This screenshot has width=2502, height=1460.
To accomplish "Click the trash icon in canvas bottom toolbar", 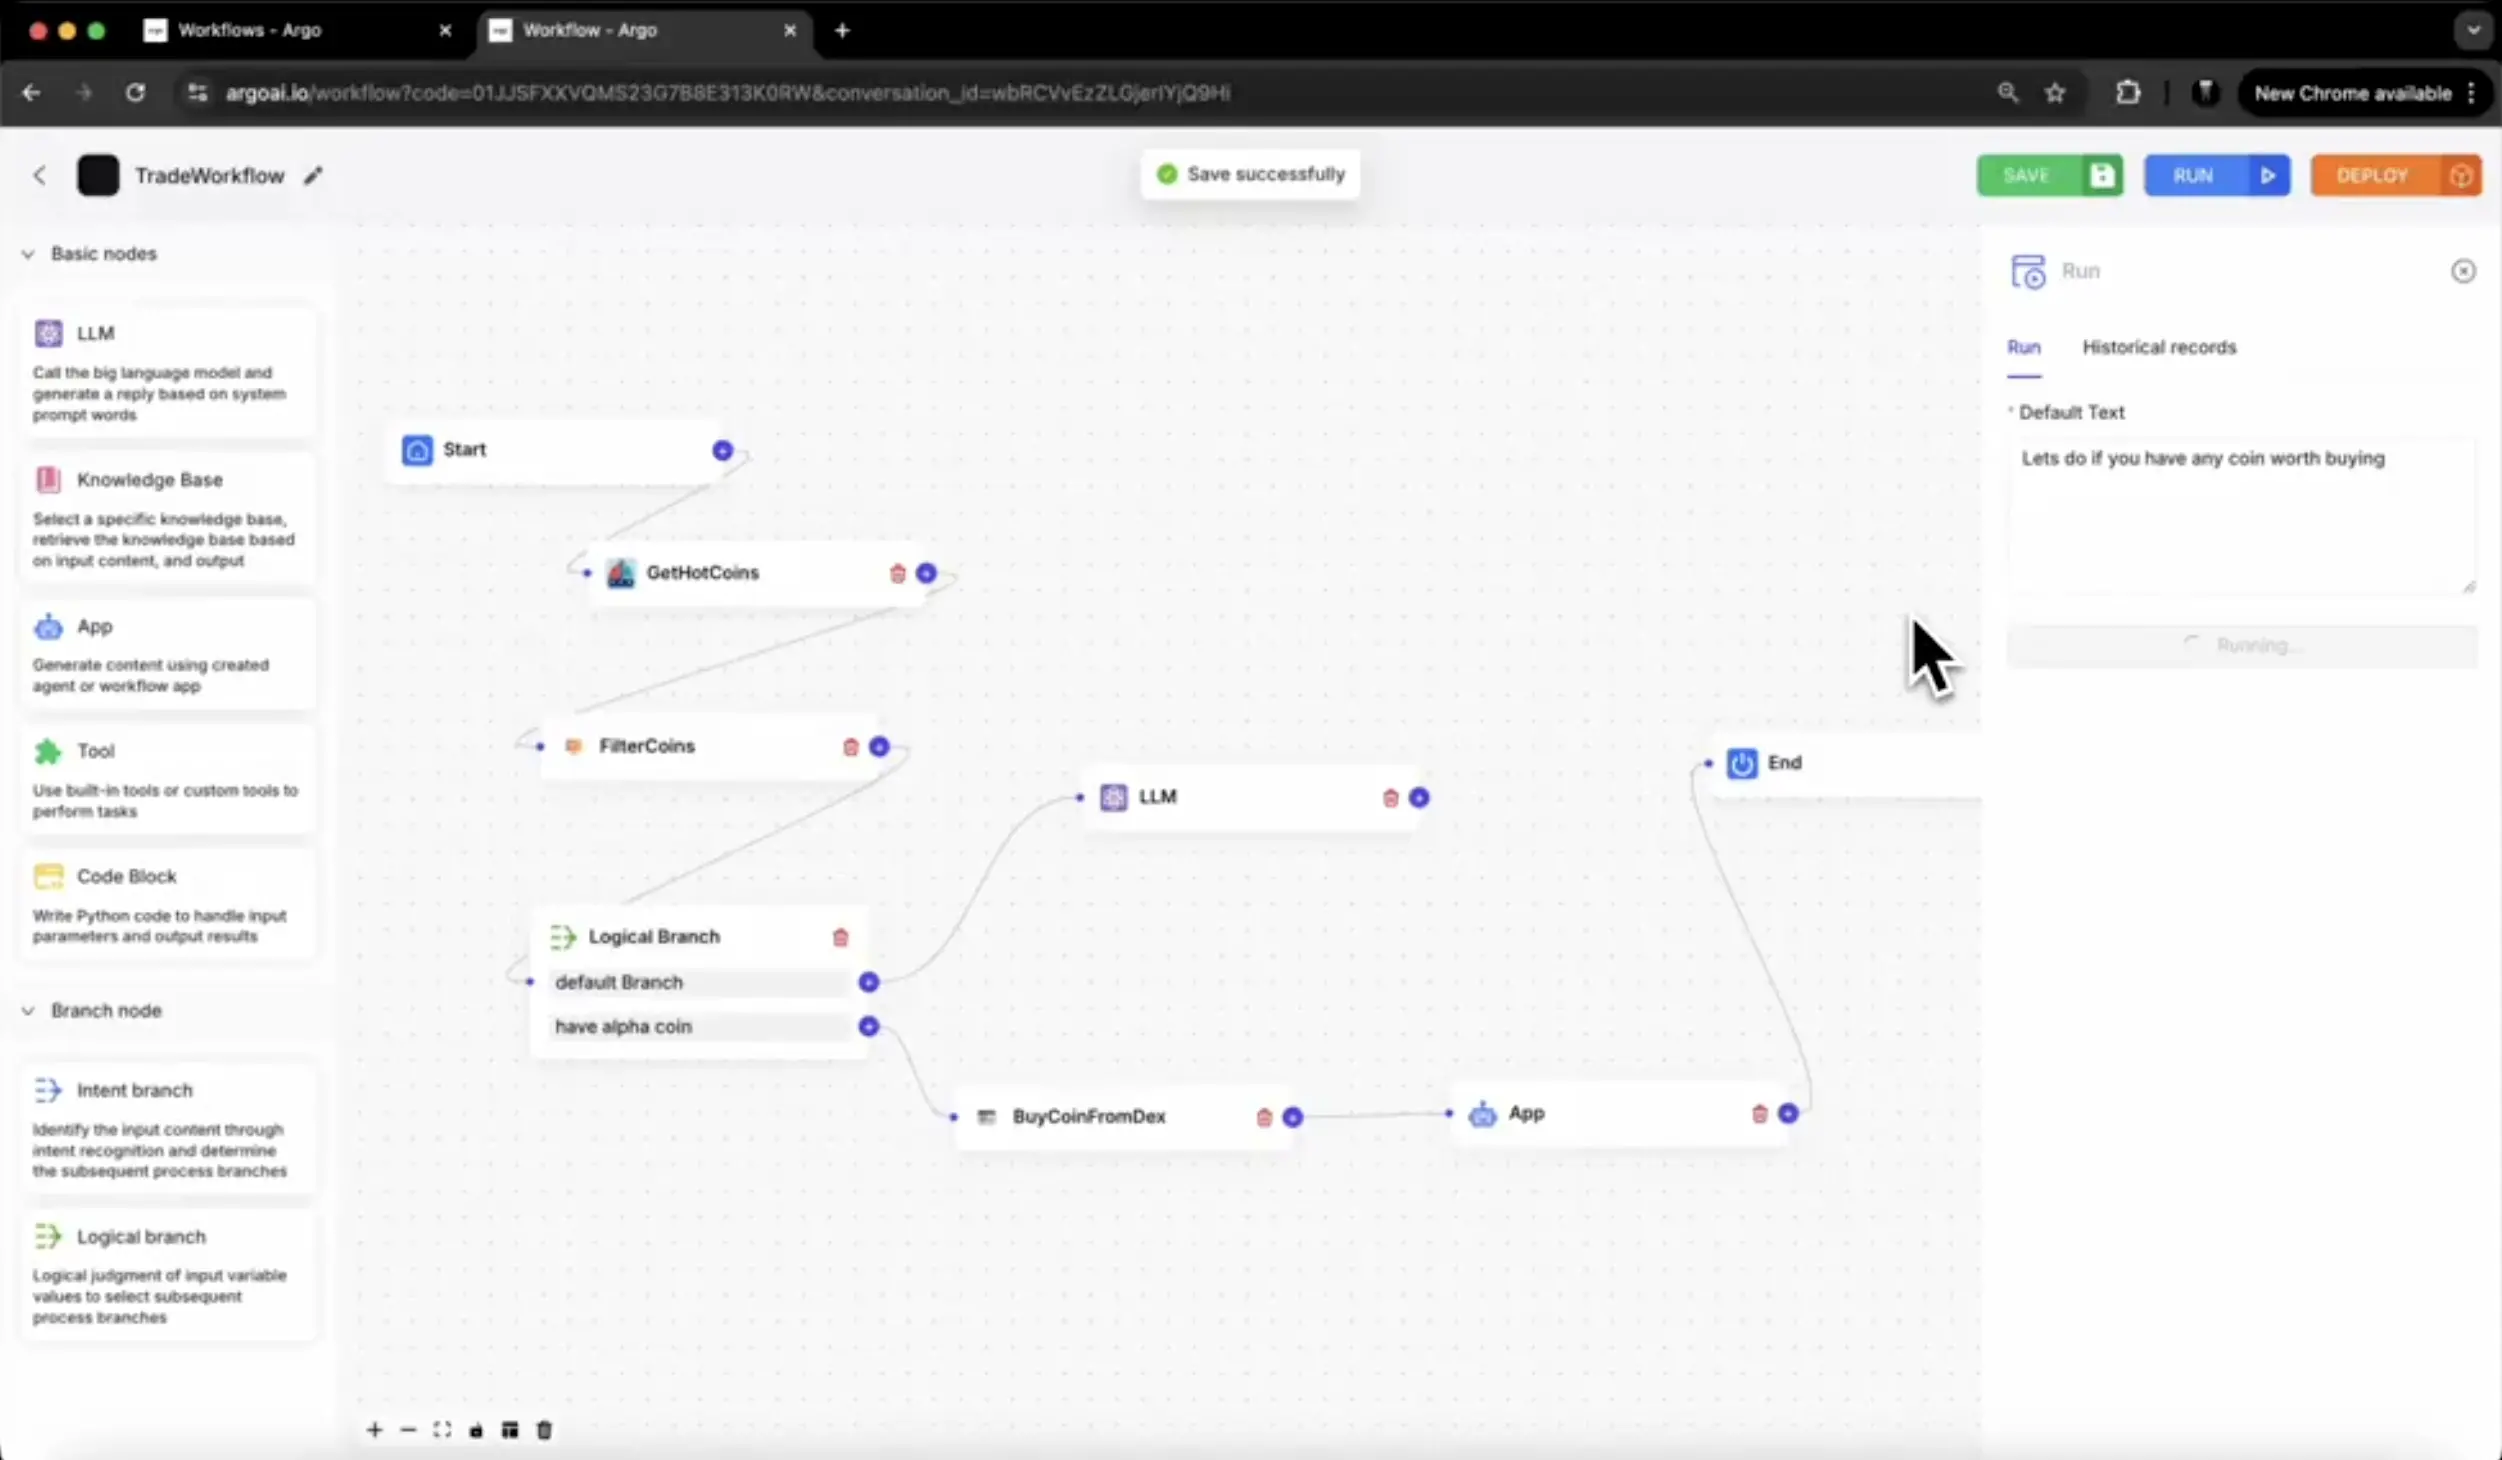I will (544, 1430).
